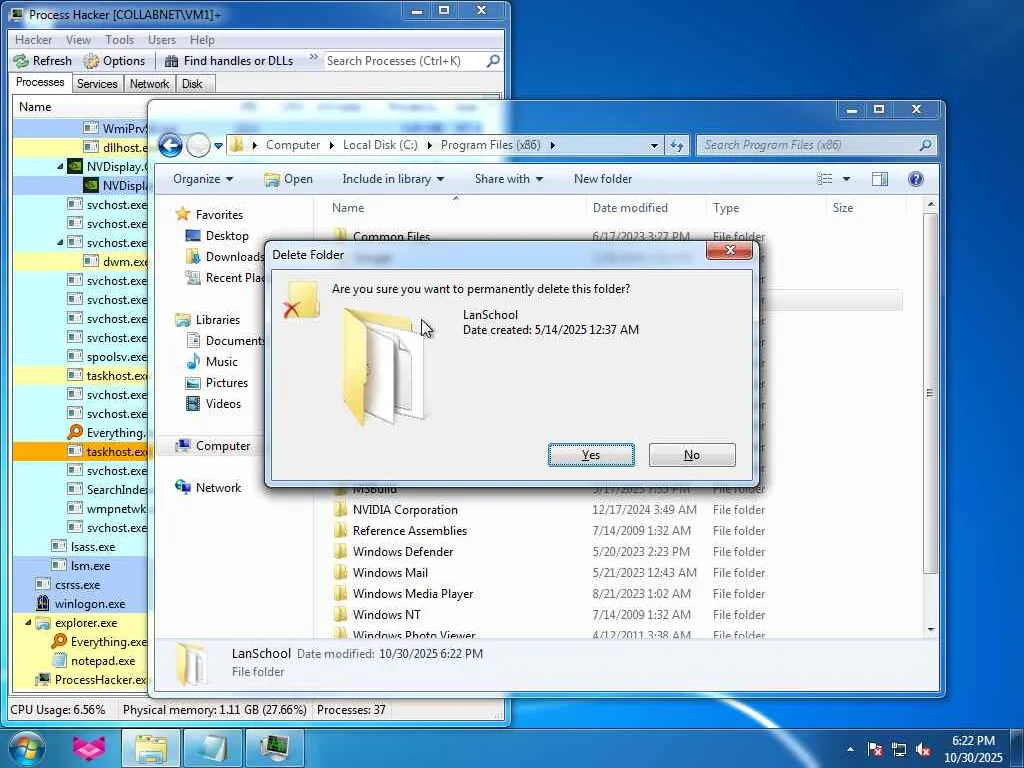
Task: Open the recent locations dropdown arrow
Action: (218, 146)
